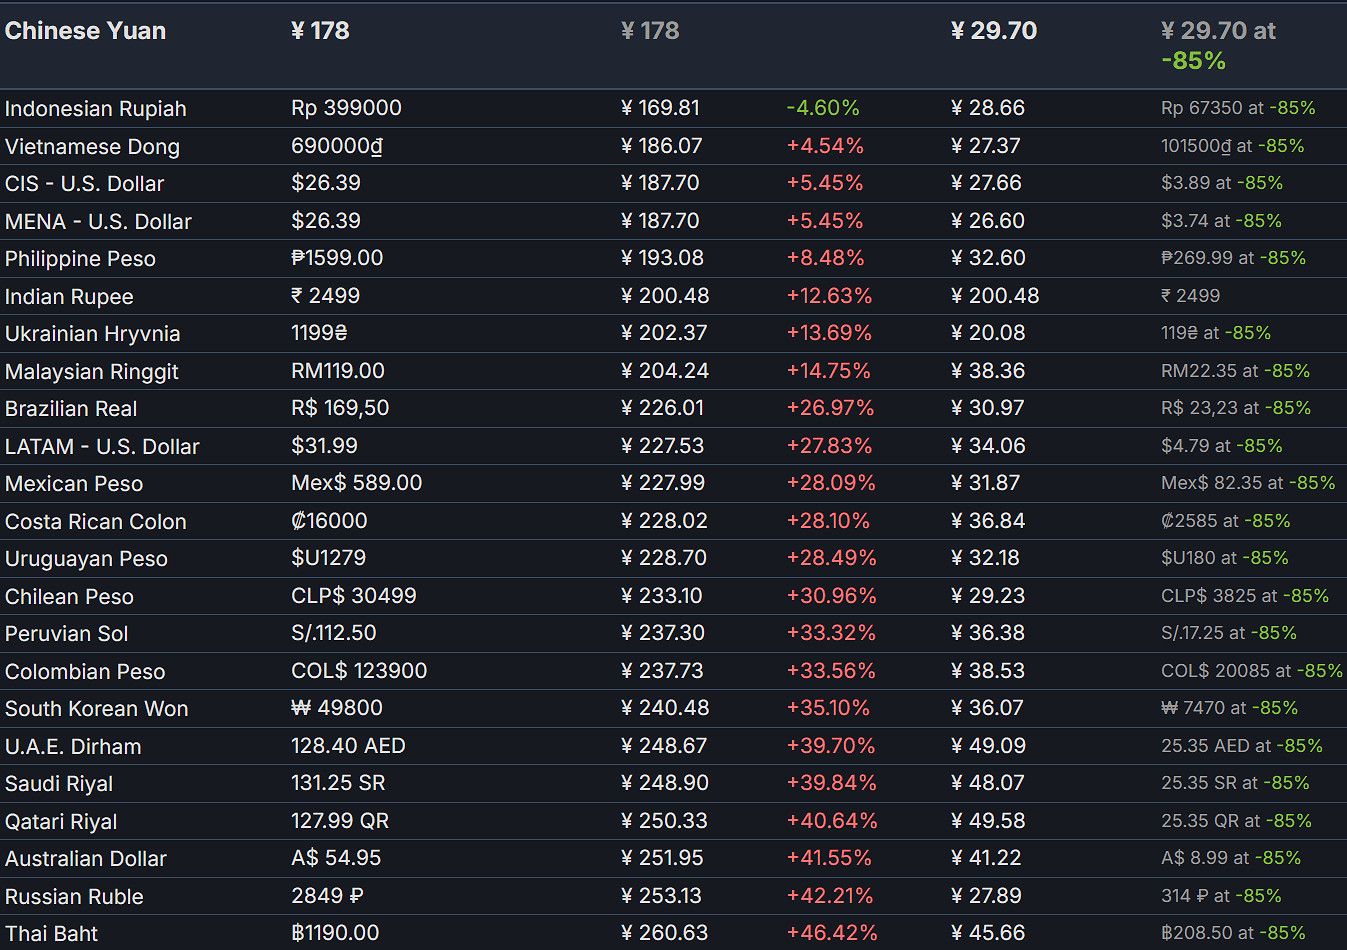This screenshot has height=950, width=1347.
Task: Click the Ukrainian Hryvnia currency name
Action: tap(92, 334)
